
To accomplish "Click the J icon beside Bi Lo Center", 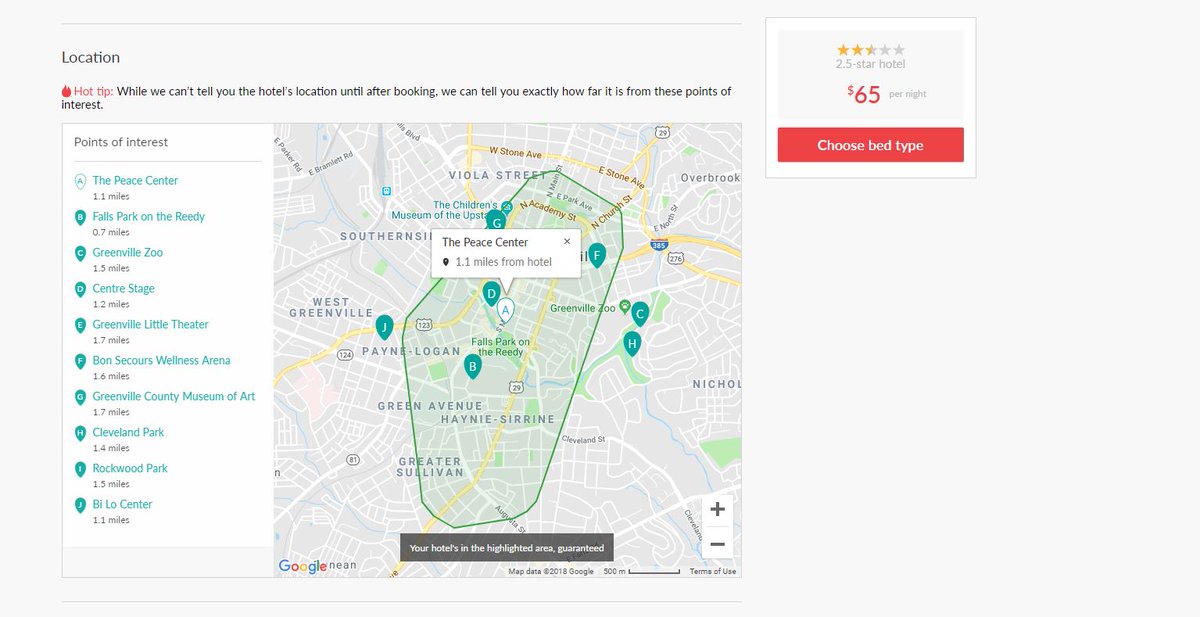I will (80, 505).
